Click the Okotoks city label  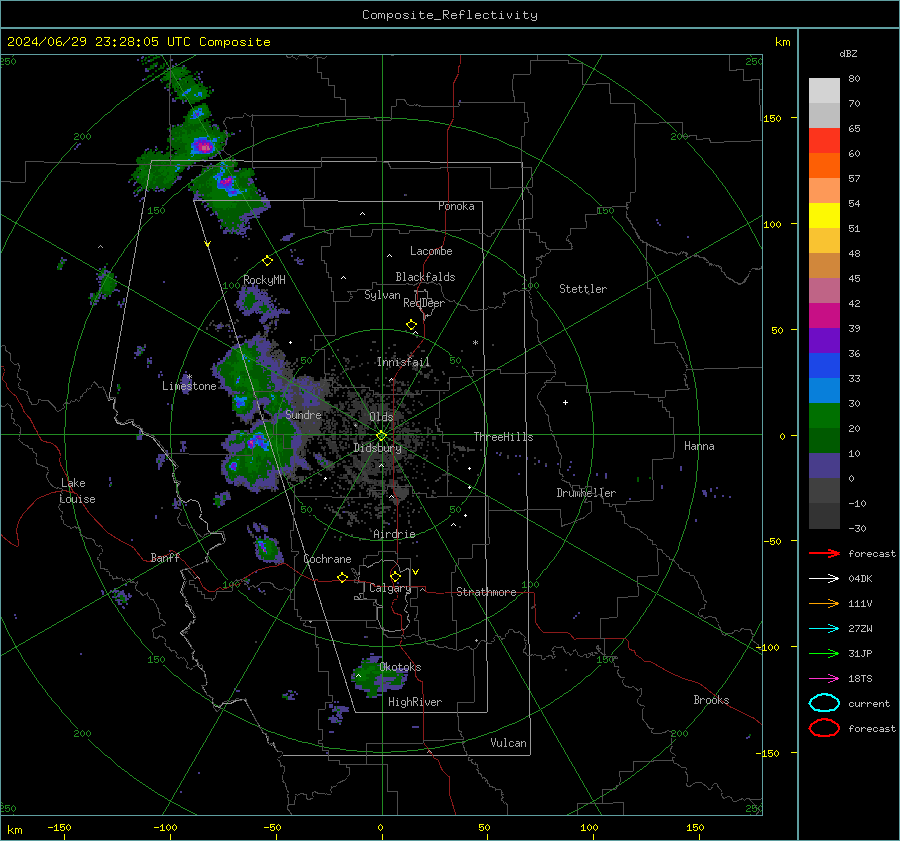point(400,667)
